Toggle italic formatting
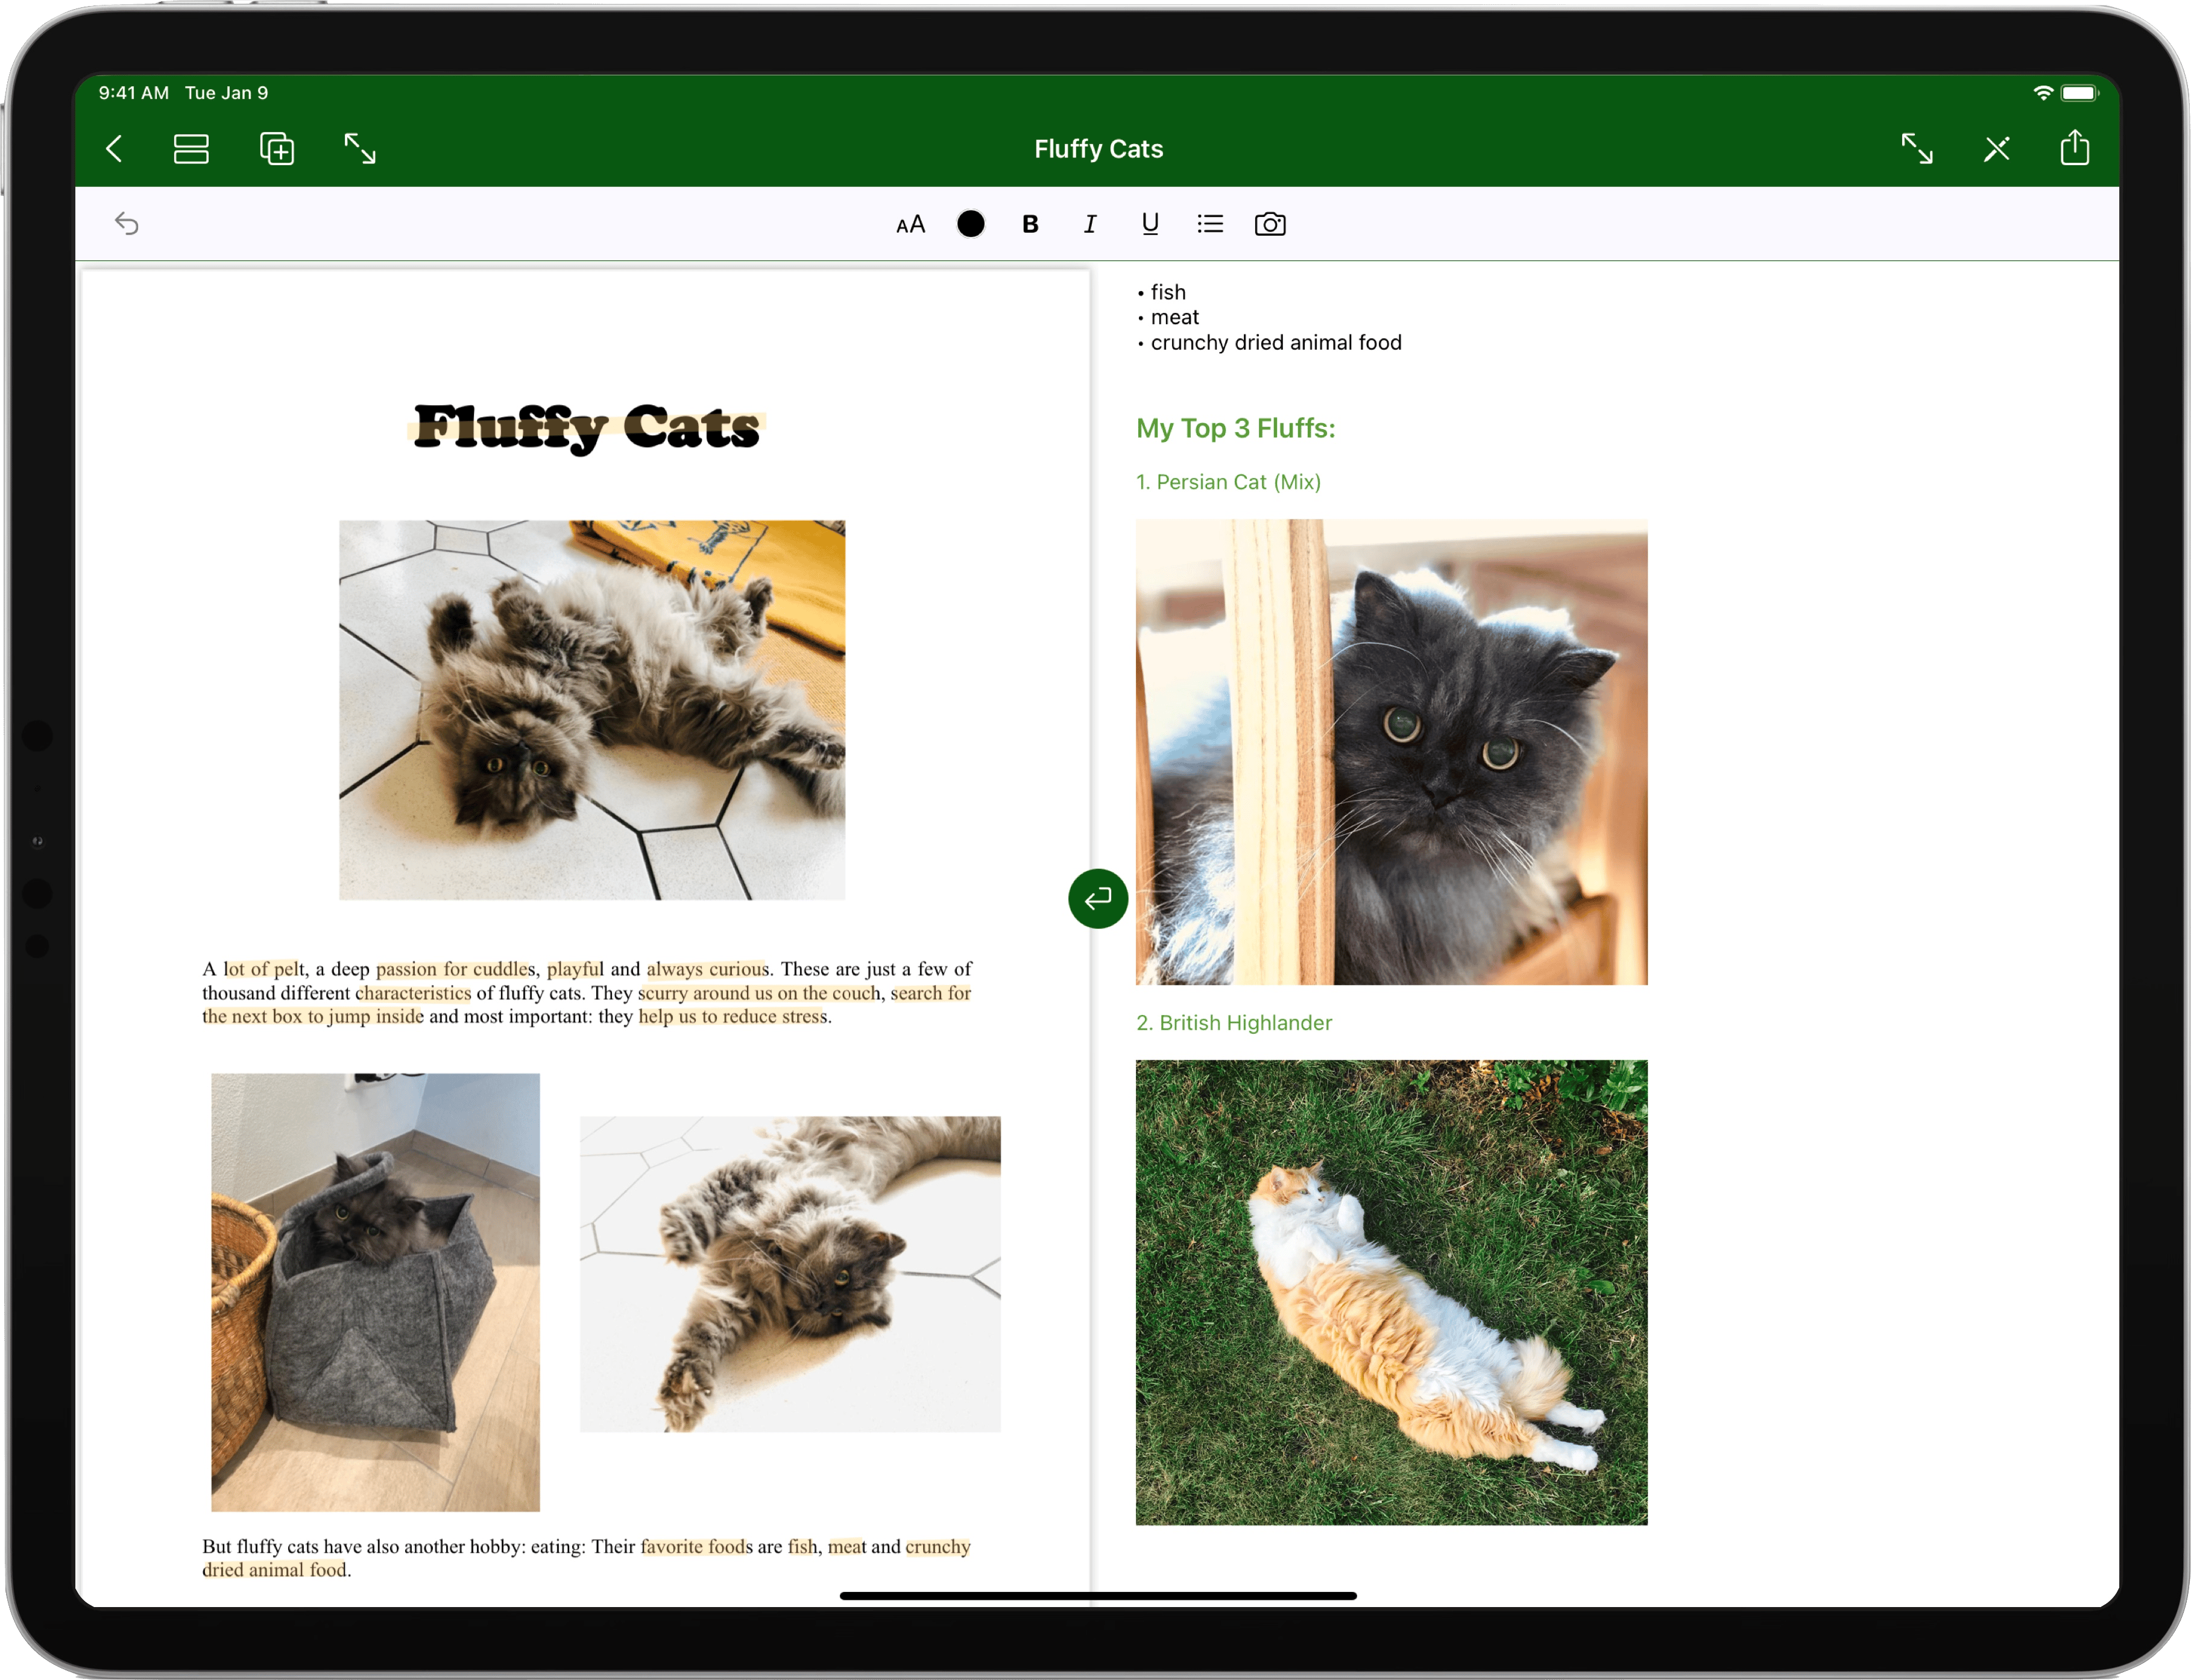Viewport: 2191px width, 1680px height. [x=1090, y=224]
